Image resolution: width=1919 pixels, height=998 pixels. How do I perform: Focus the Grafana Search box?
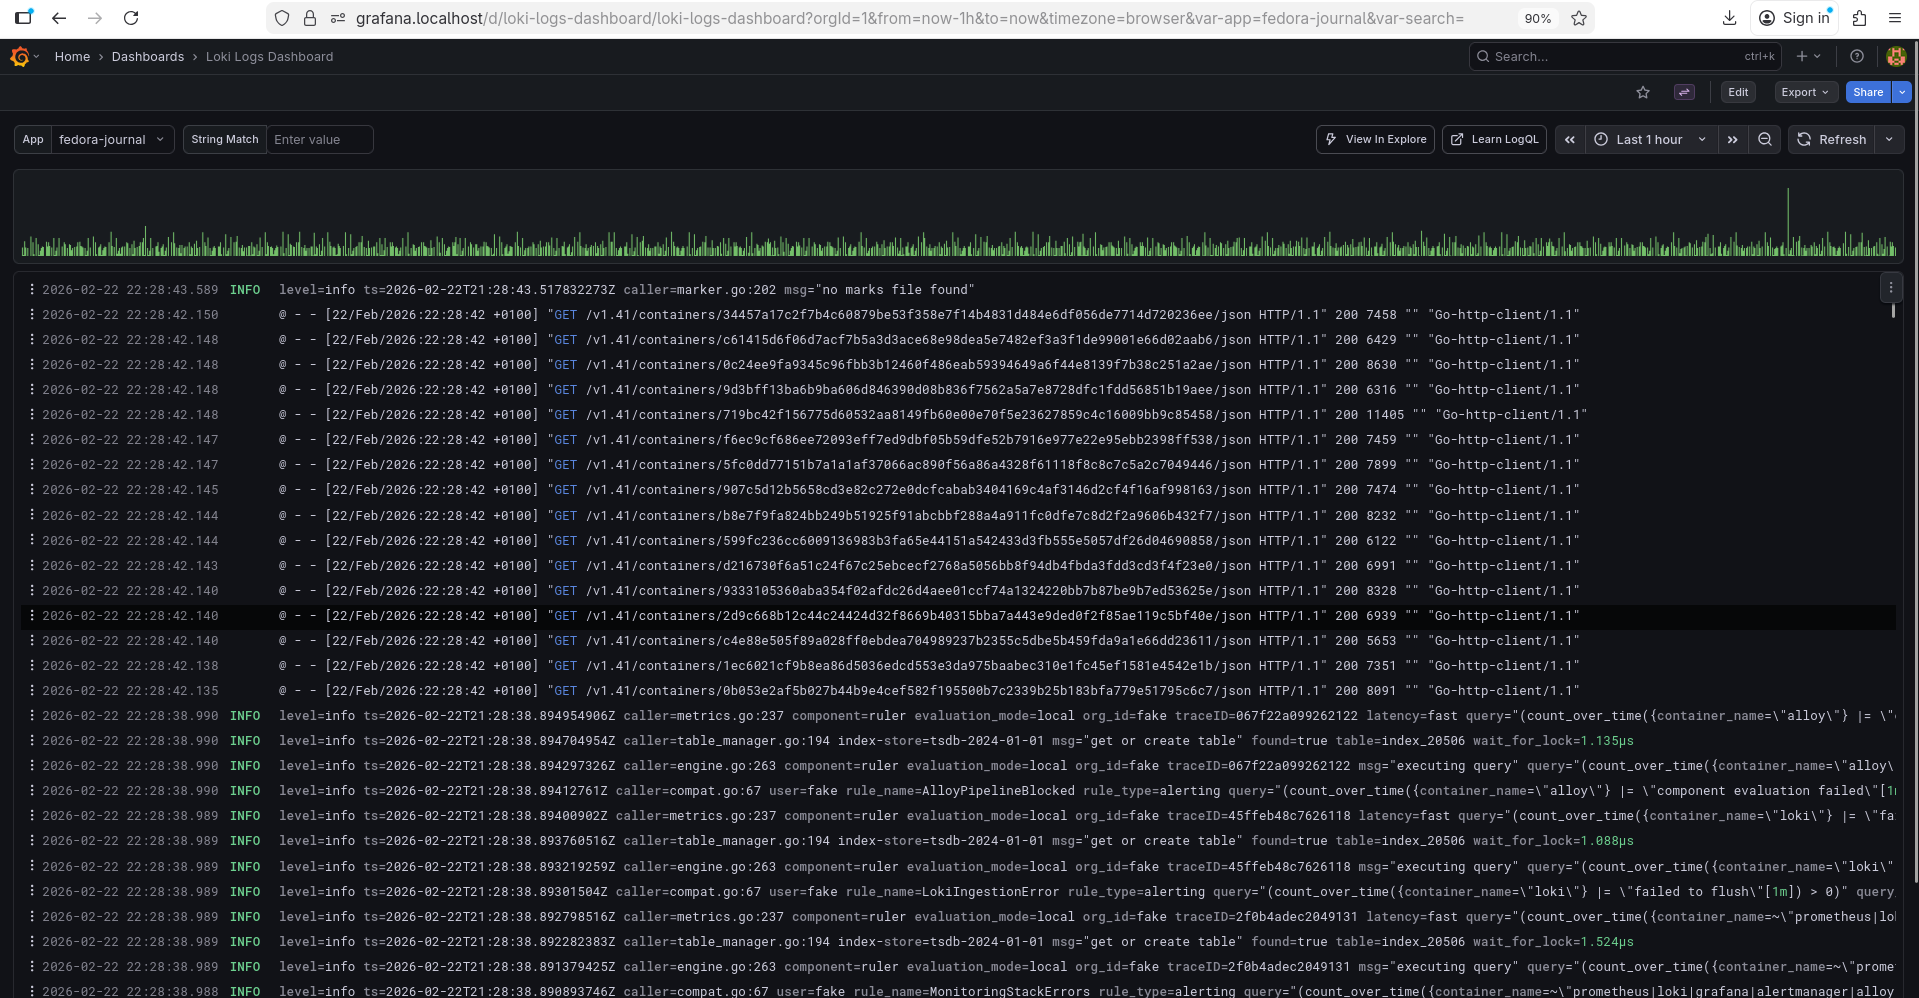(x=1625, y=57)
